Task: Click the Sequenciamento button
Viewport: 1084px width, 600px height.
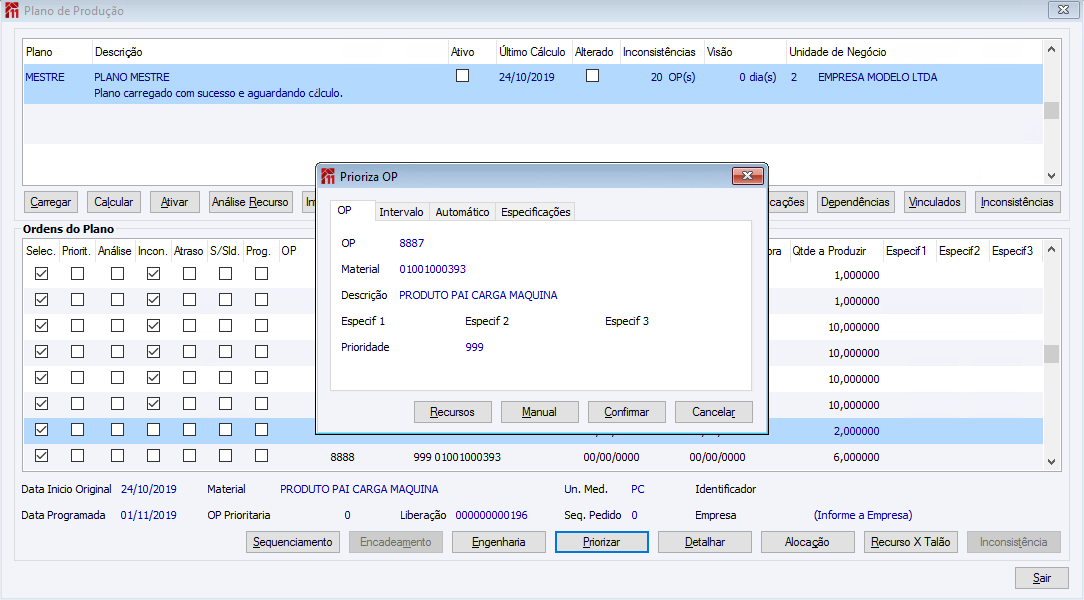Action: (x=292, y=542)
